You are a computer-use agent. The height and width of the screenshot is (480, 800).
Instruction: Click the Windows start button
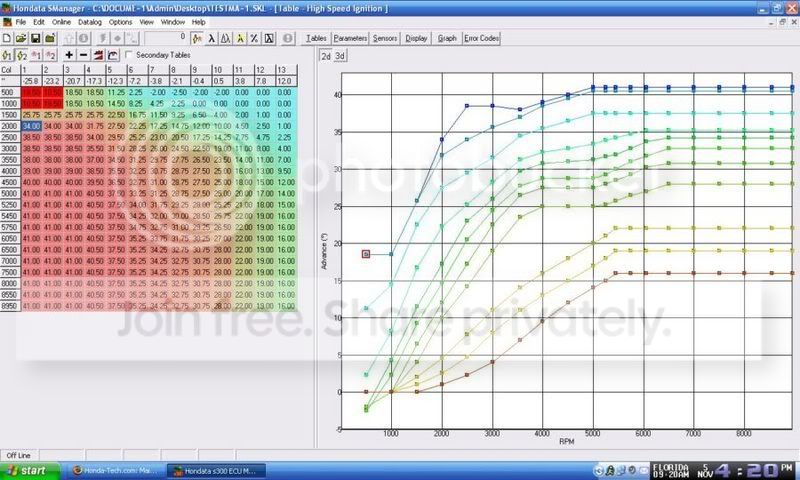(x=29, y=469)
